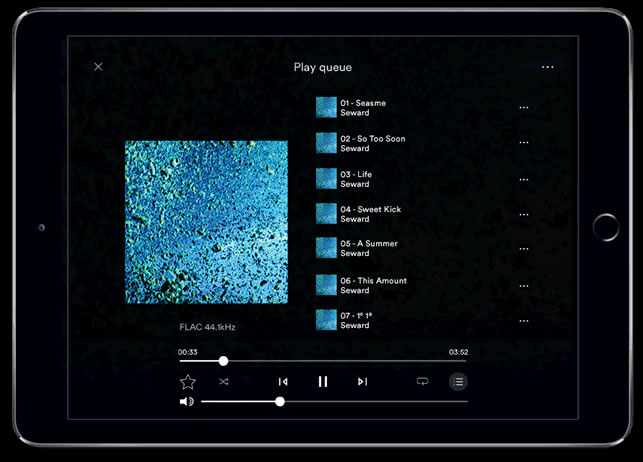Open options for 01 - Seasme
The image size is (643, 462).
point(524,107)
